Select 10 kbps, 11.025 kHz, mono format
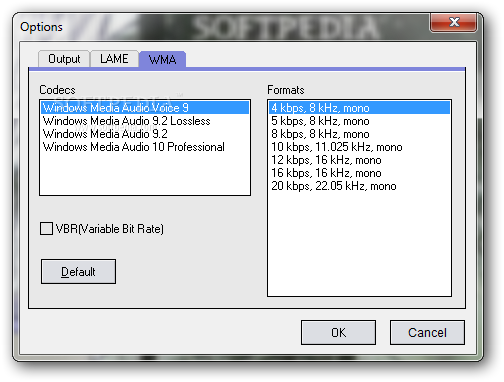This screenshot has width=504, height=382. 359,147
